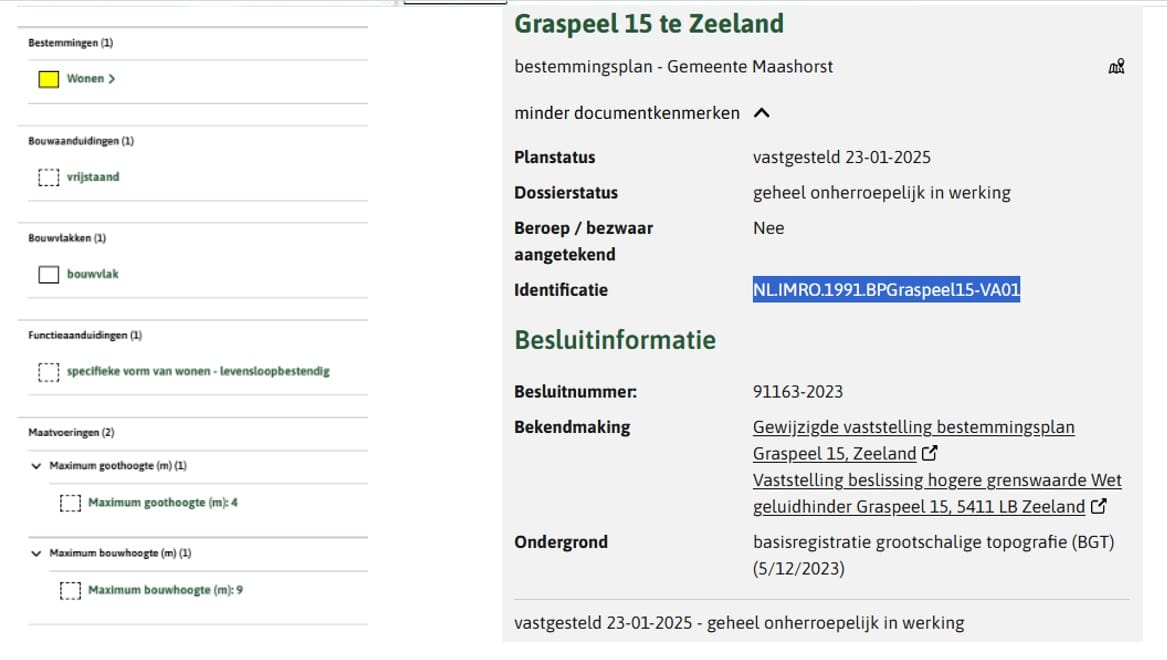
Task: Click external link icon after 'Graspeel 15, Zeeland'
Action: point(929,454)
